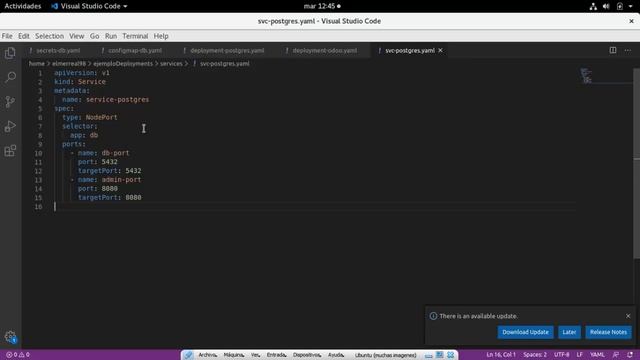Switch to the deployment-odoo.yaml tab

[324, 50]
